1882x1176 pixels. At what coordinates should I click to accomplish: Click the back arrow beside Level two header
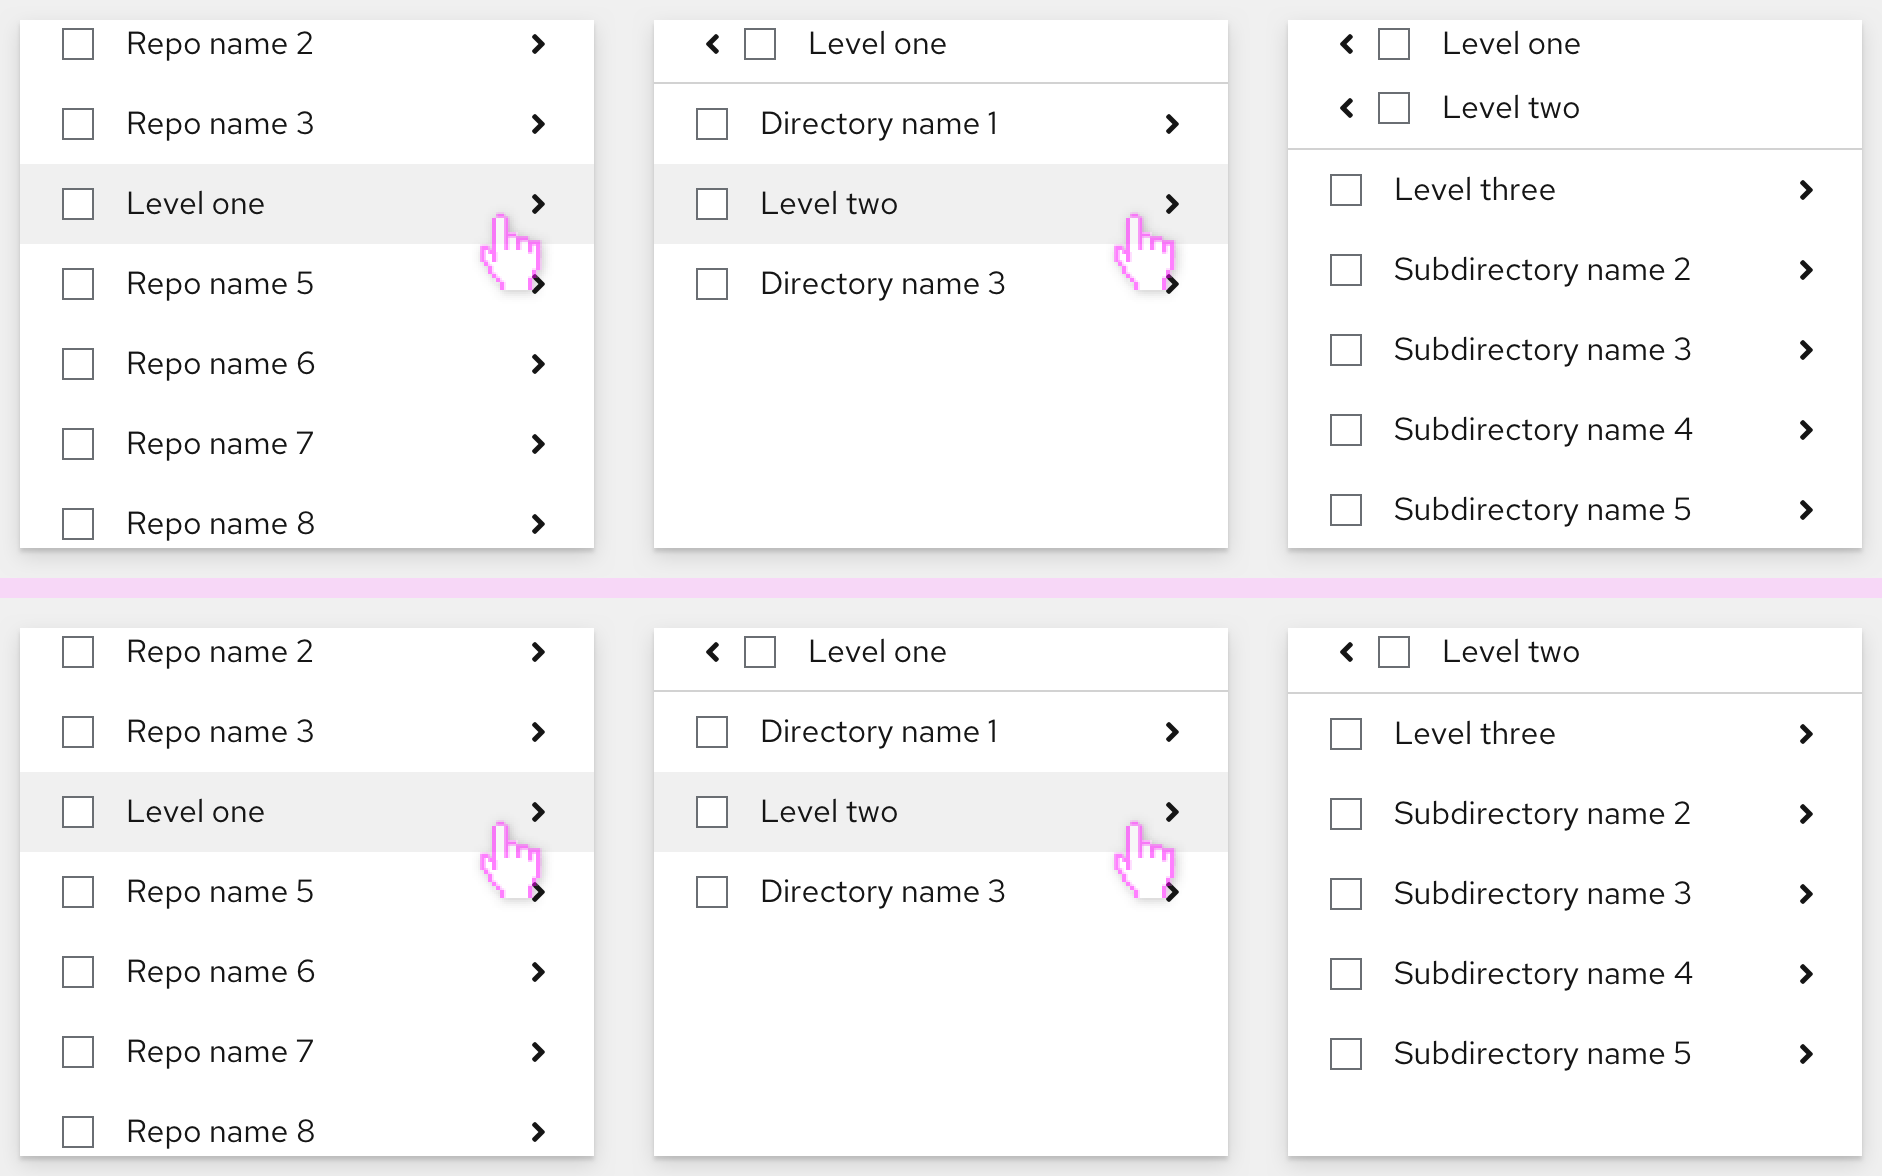tap(1345, 107)
